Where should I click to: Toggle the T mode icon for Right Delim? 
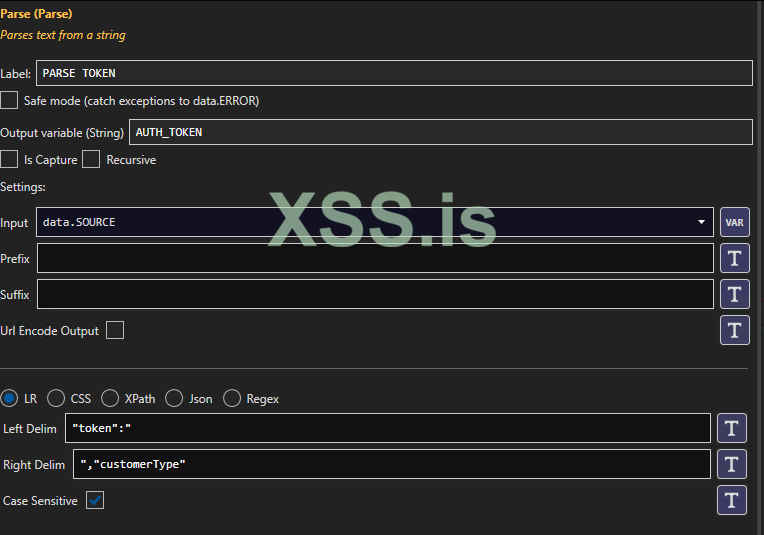[731, 464]
